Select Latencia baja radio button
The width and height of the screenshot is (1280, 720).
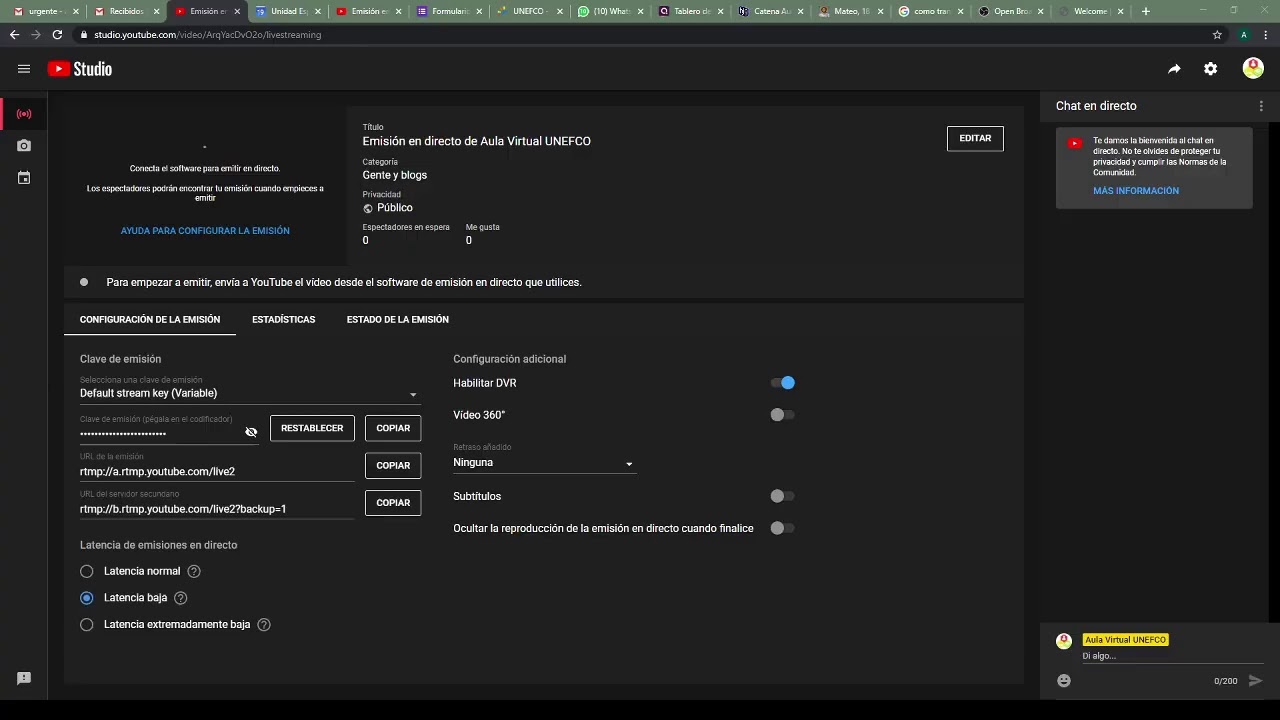[x=87, y=598]
